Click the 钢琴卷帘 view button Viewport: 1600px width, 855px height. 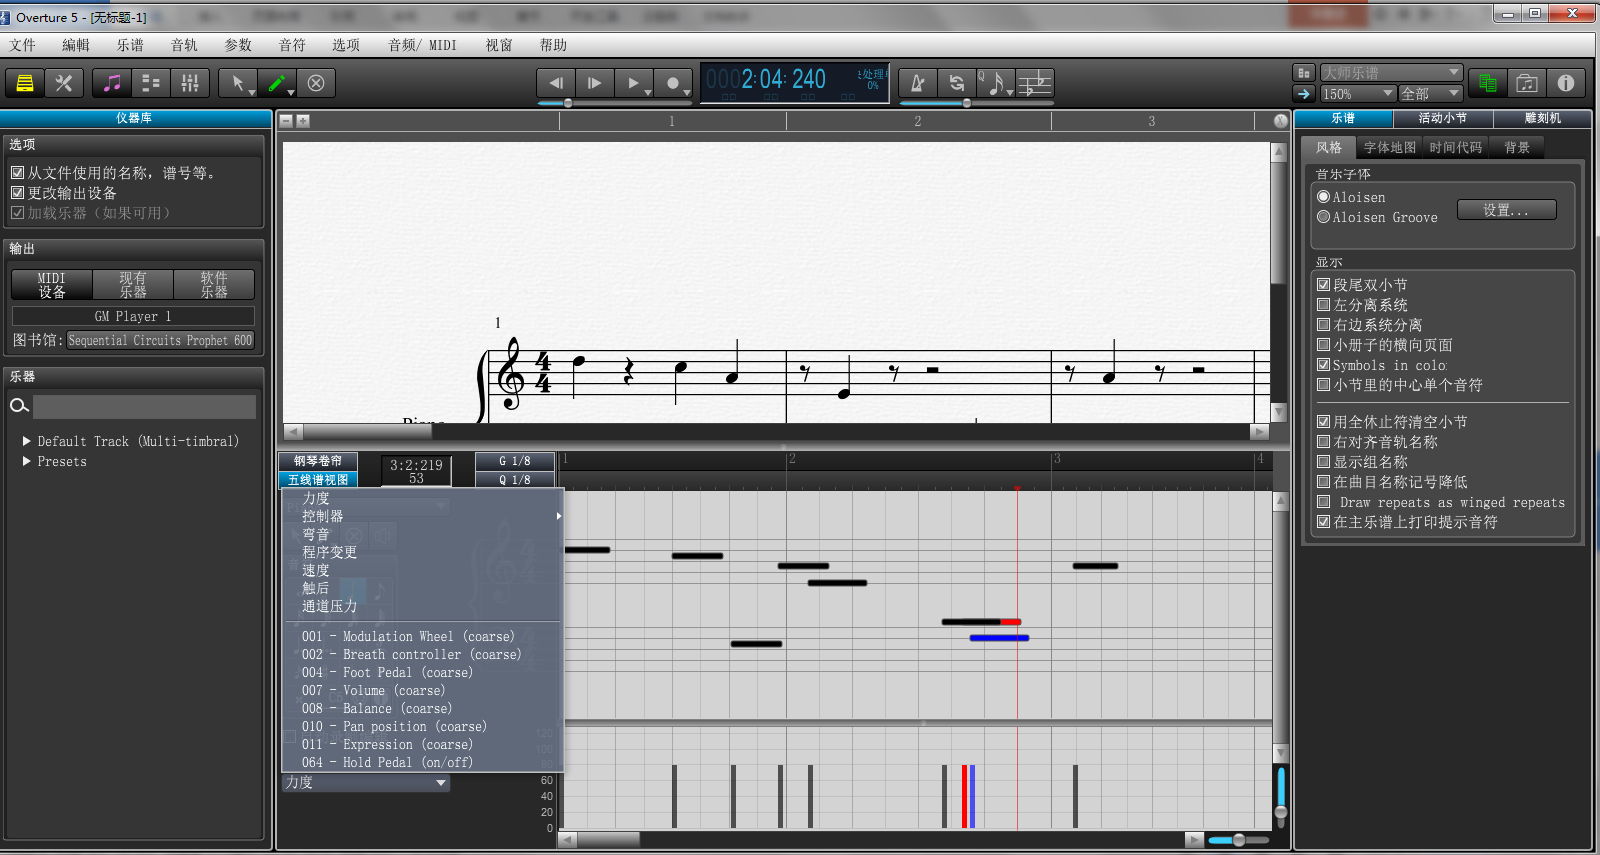(x=318, y=461)
